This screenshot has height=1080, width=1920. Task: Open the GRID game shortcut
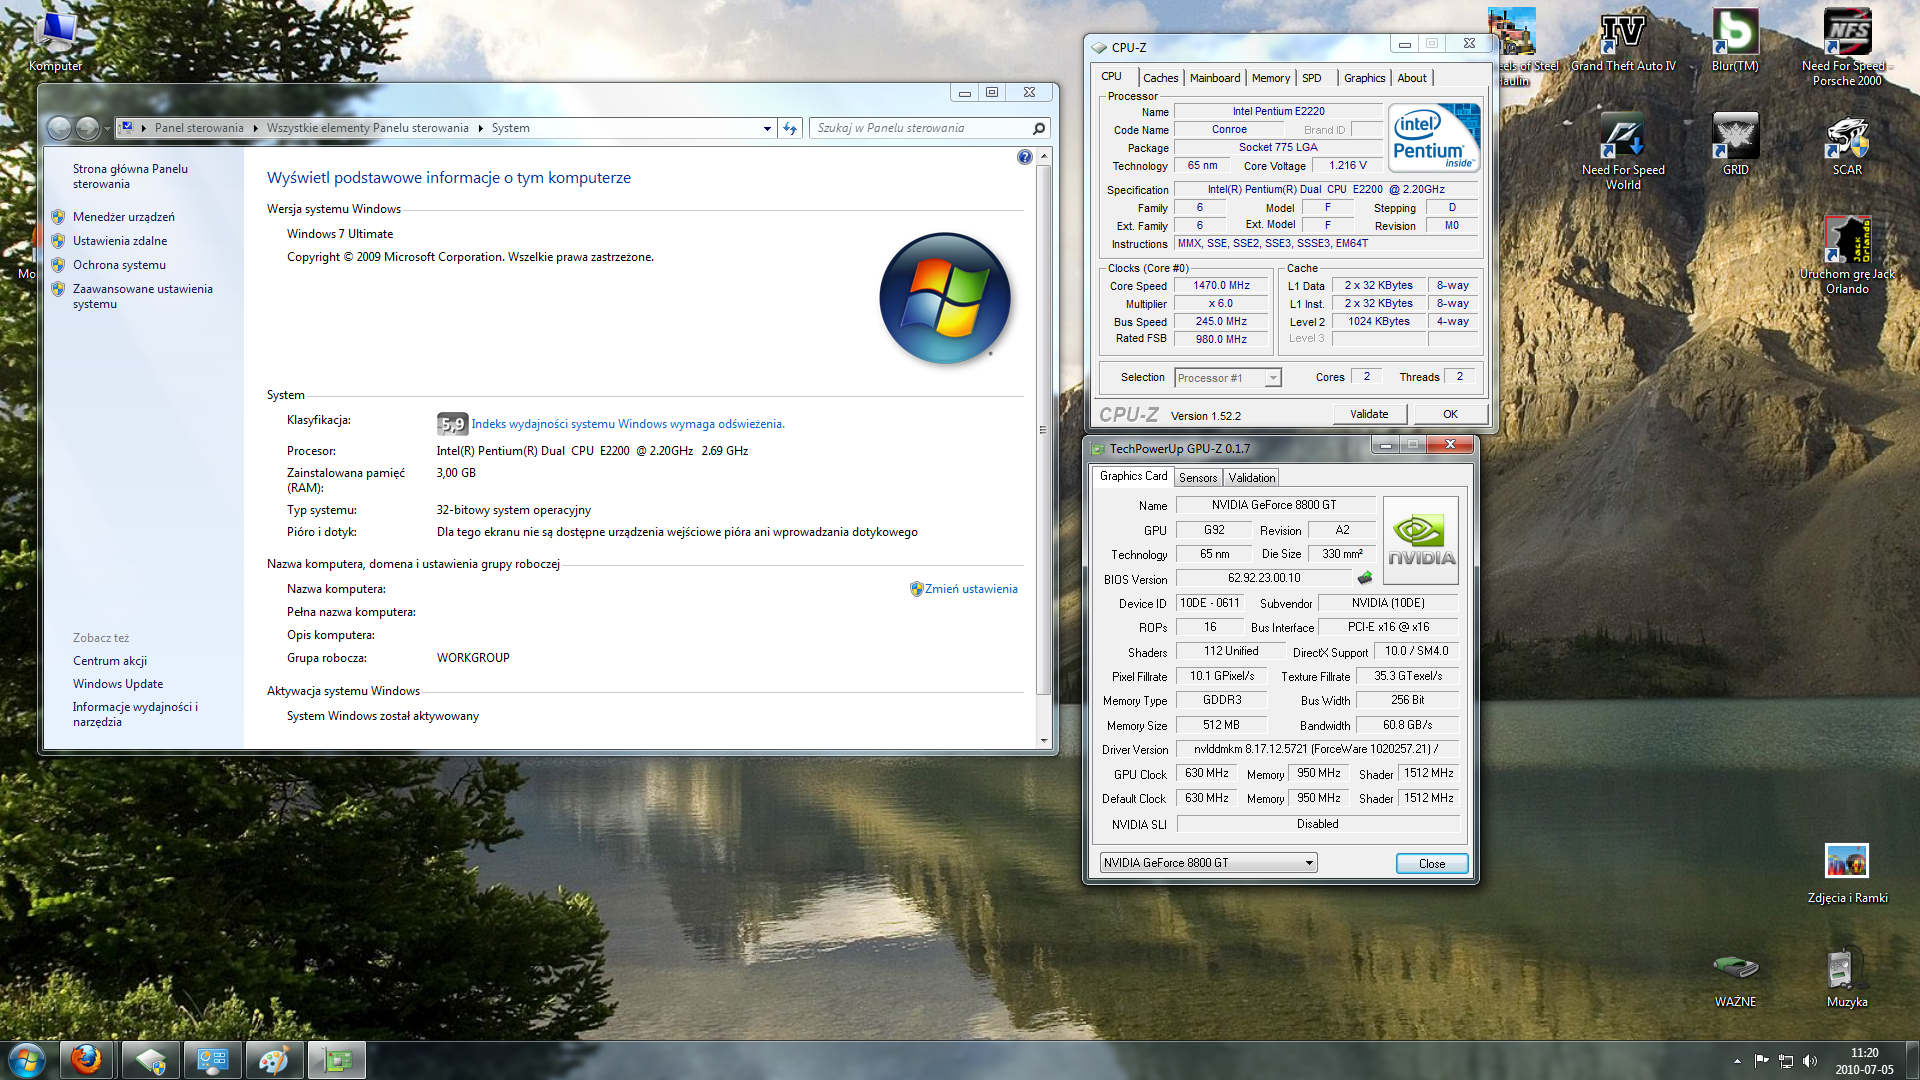click(x=1735, y=144)
